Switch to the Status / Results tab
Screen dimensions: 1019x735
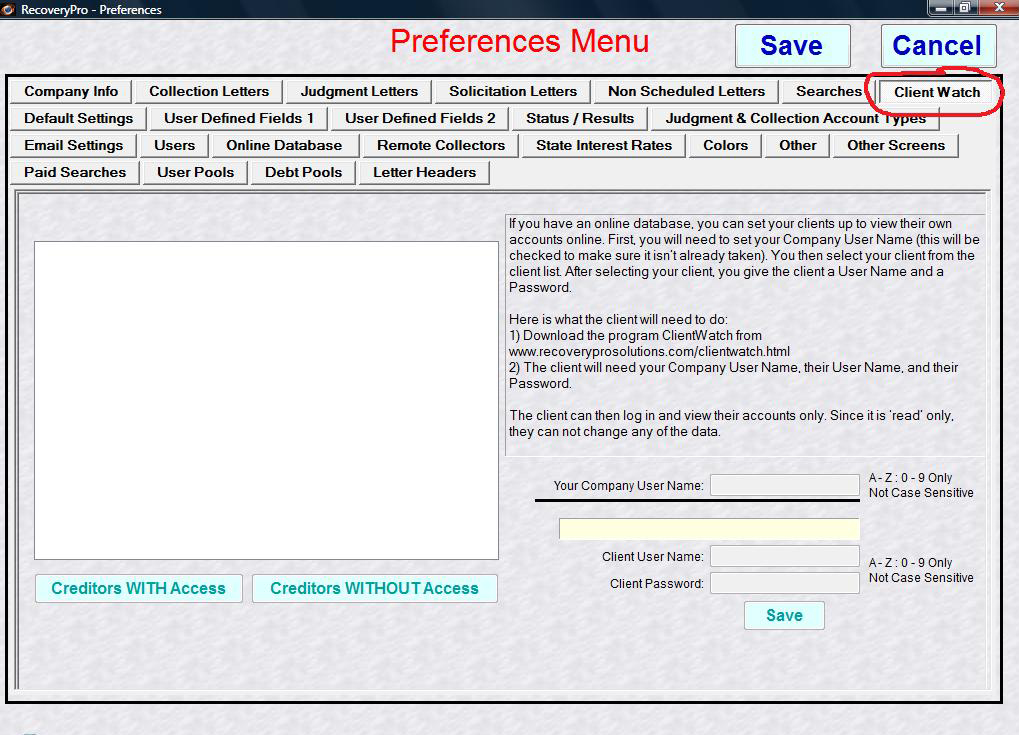580,118
